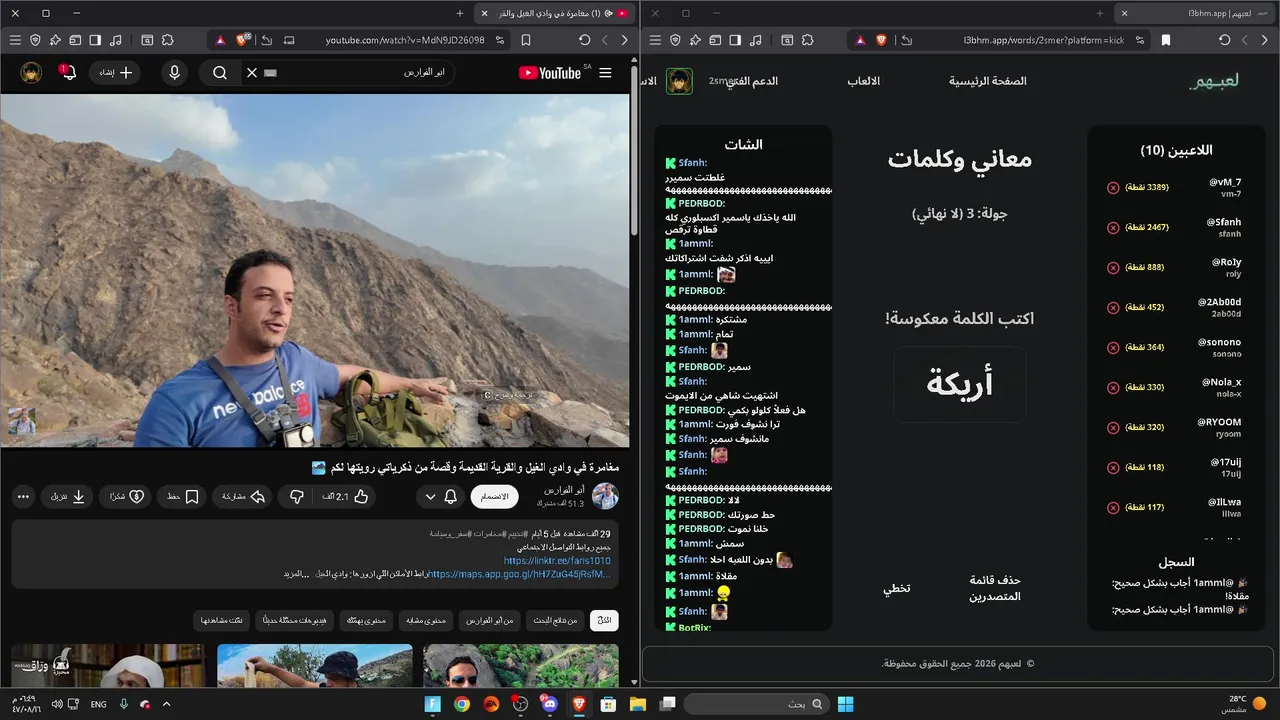Clear the YouTube search box text
Image resolution: width=1280 pixels, height=720 pixels.
tap(252, 73)
